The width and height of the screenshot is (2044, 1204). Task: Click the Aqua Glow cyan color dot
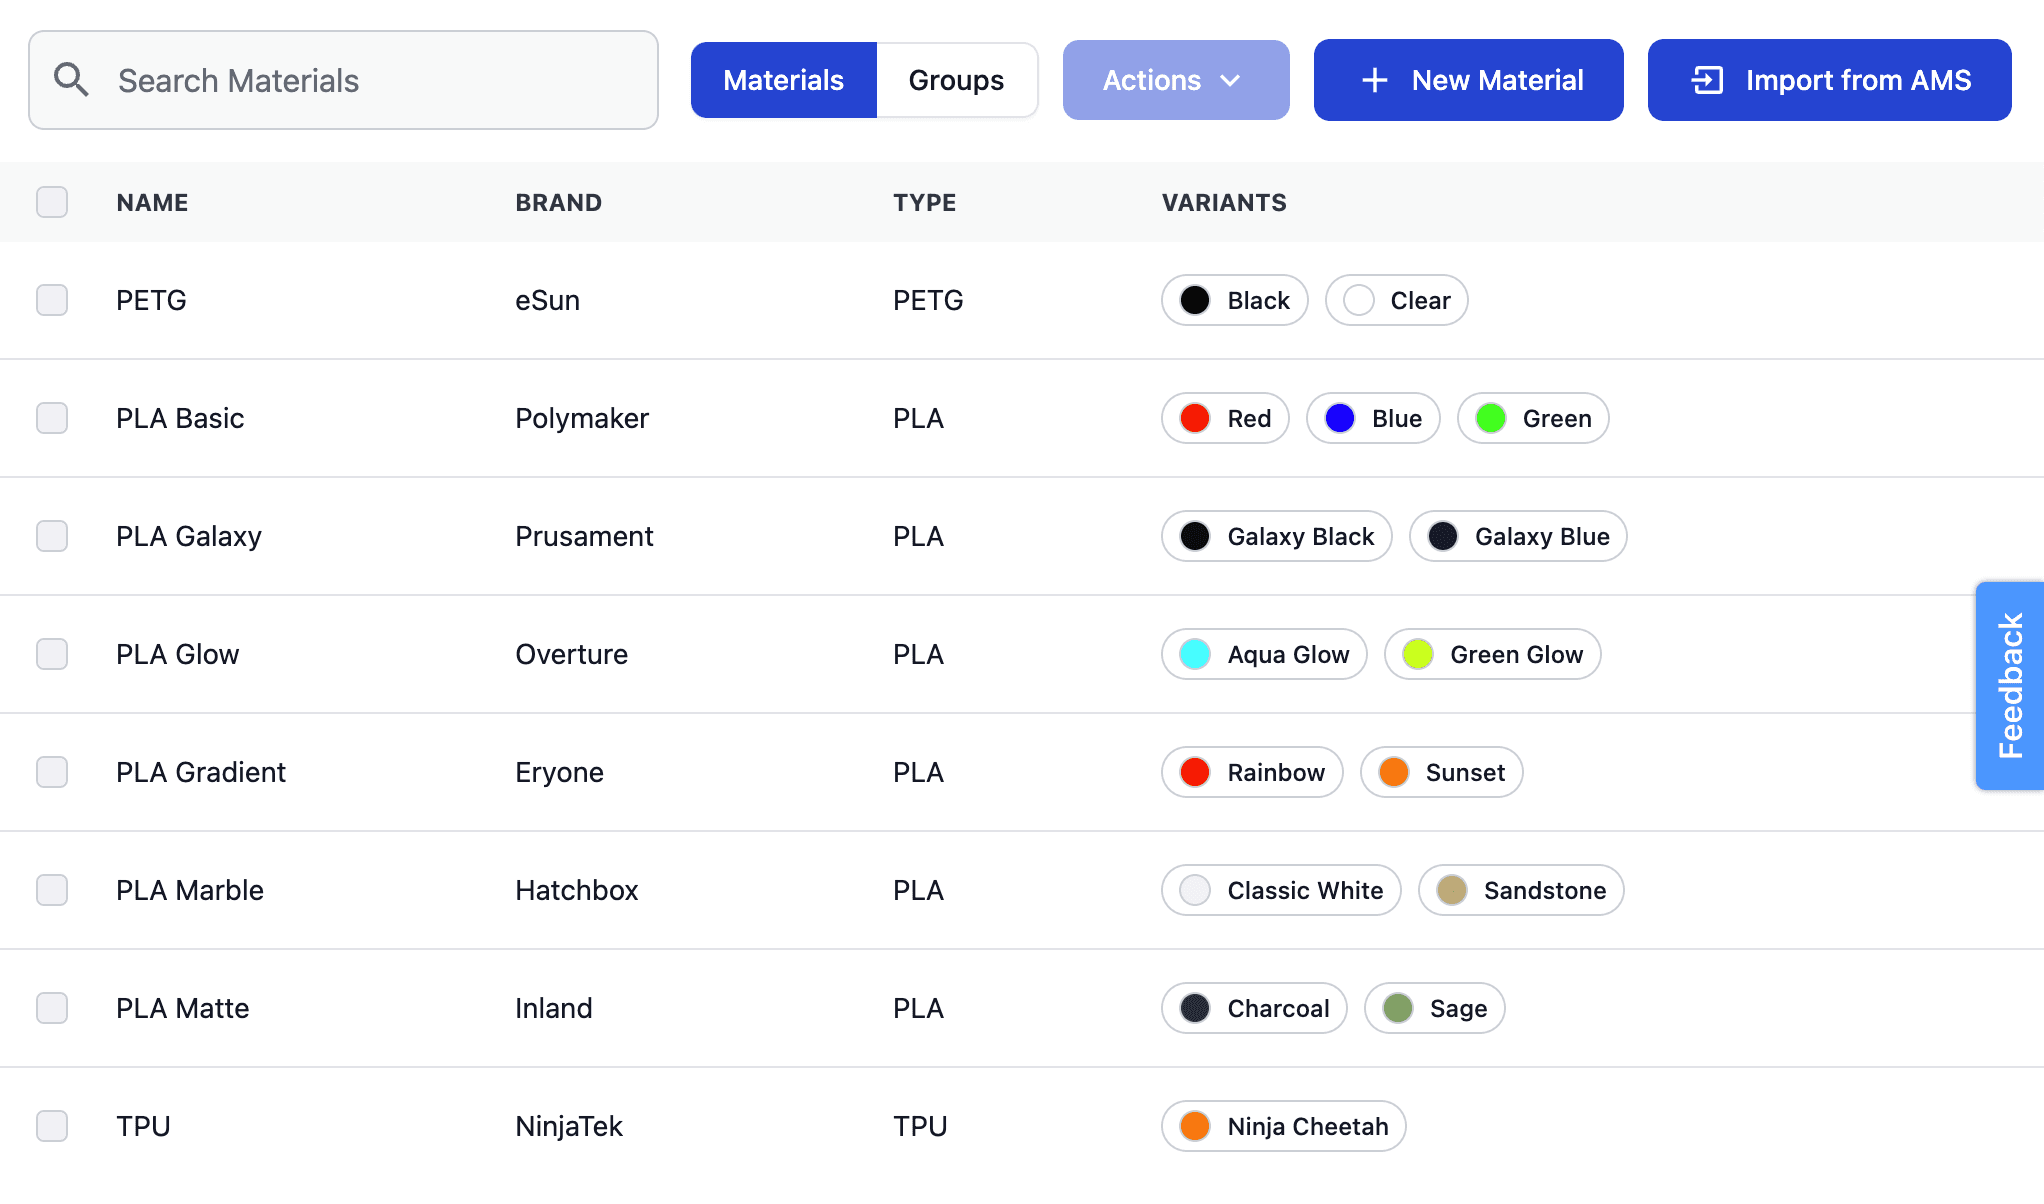(1195, 654)
